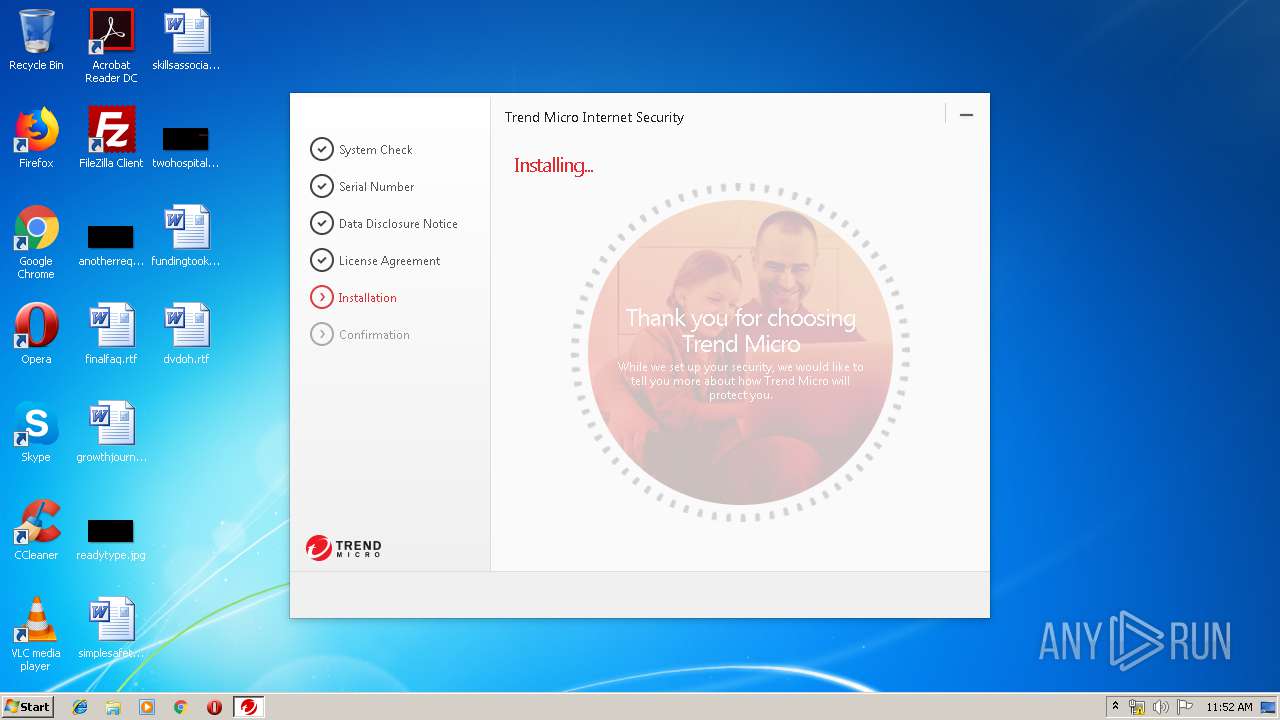Screen dimensions: 1280x720
Task: Click the Show Desktop taskbar icon
Action: coord(1269,707)
